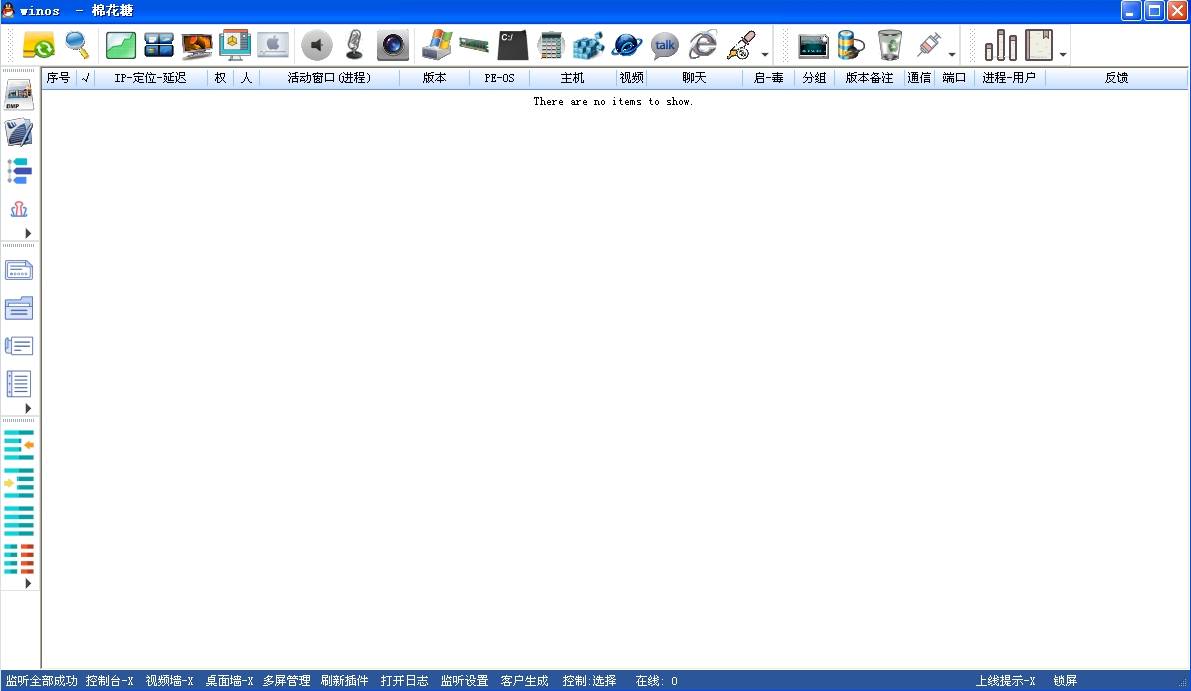
Task: Open dropdown arrow next to eyedropper keys icon
Action: tap(765, 55)
